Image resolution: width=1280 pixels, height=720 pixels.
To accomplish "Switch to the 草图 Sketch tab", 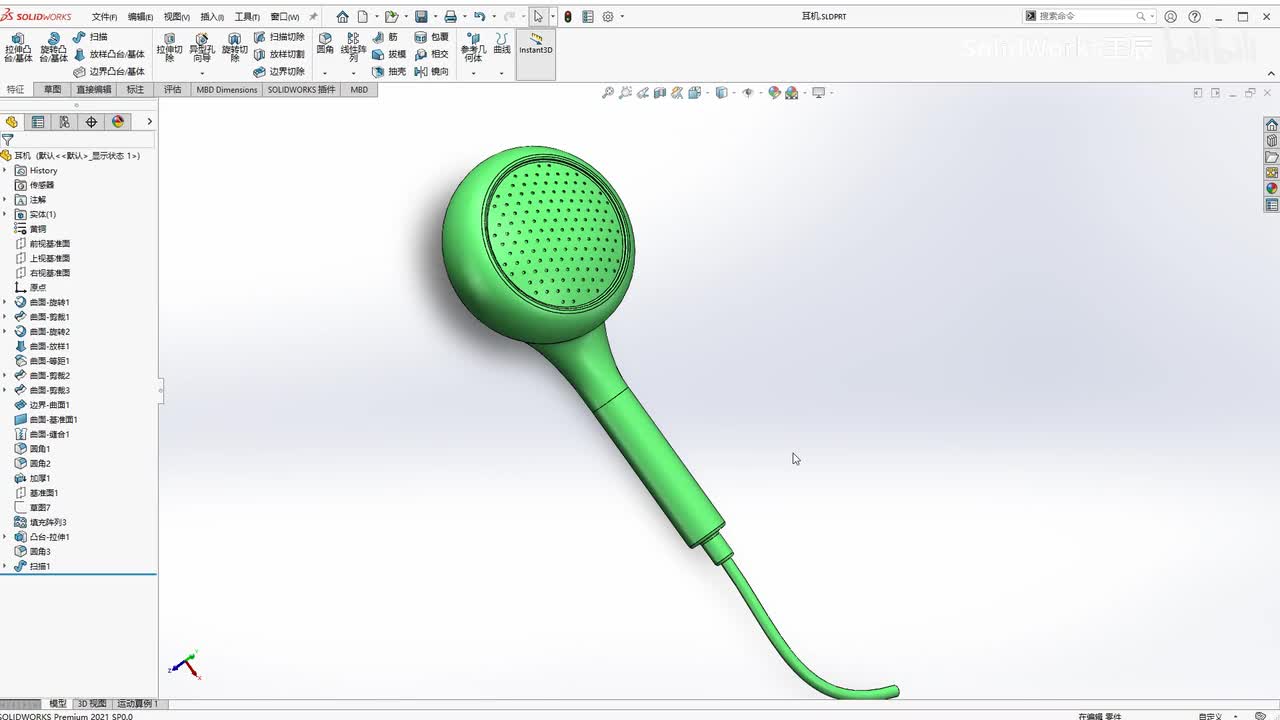I will 52,90.
